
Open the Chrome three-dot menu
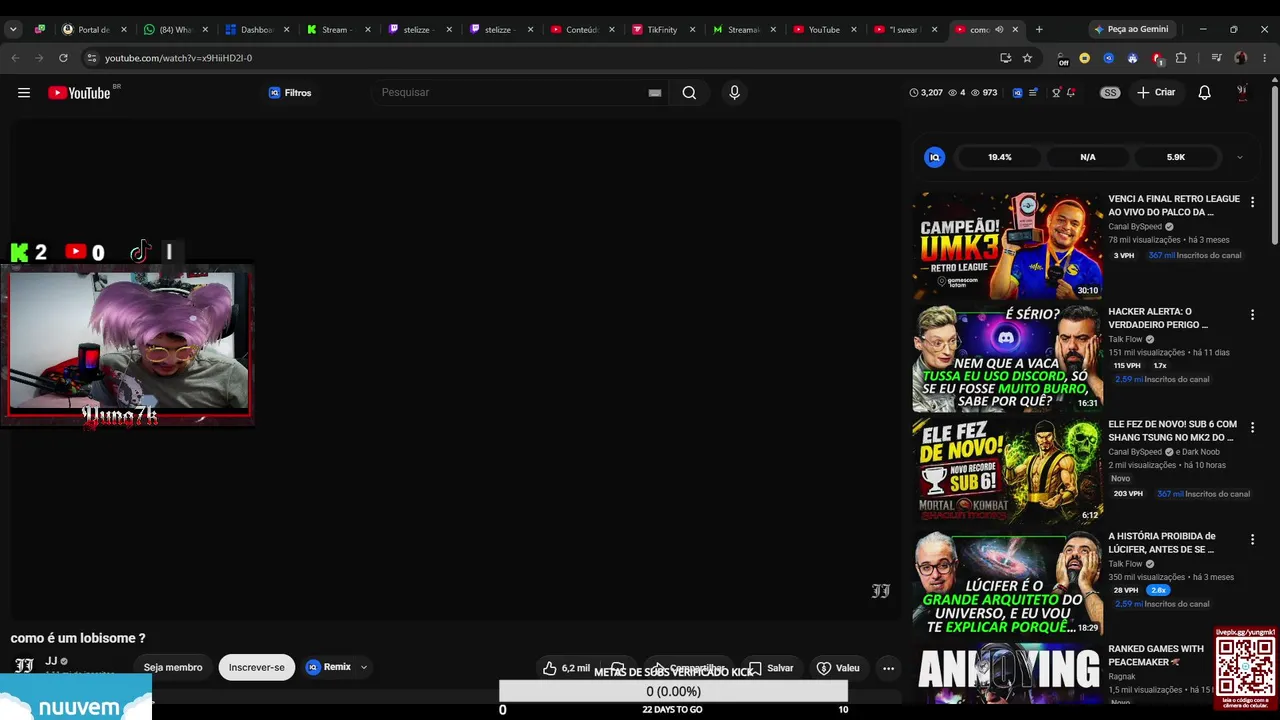click(x=1265, y=58)
